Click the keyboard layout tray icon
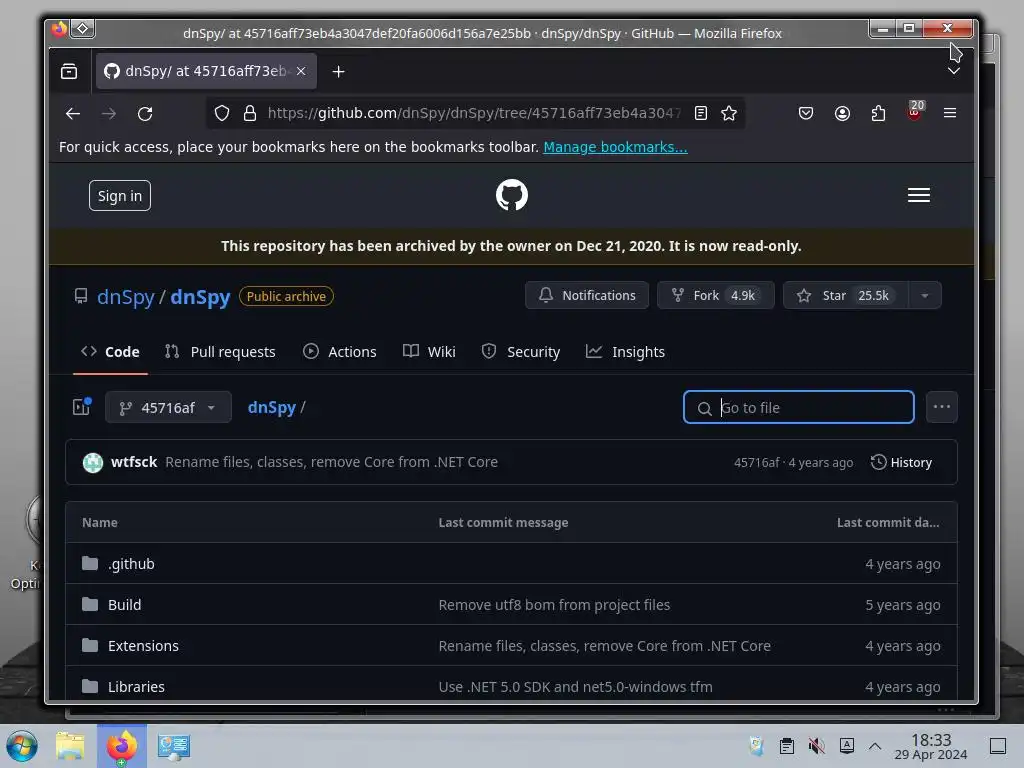This screenshot has height=768, width=1024. point(846,746)
